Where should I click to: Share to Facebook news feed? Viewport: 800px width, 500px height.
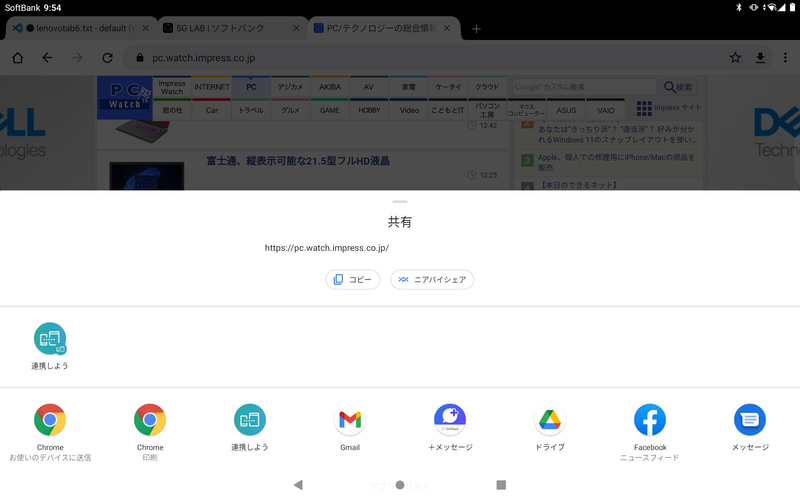point(650,419)
